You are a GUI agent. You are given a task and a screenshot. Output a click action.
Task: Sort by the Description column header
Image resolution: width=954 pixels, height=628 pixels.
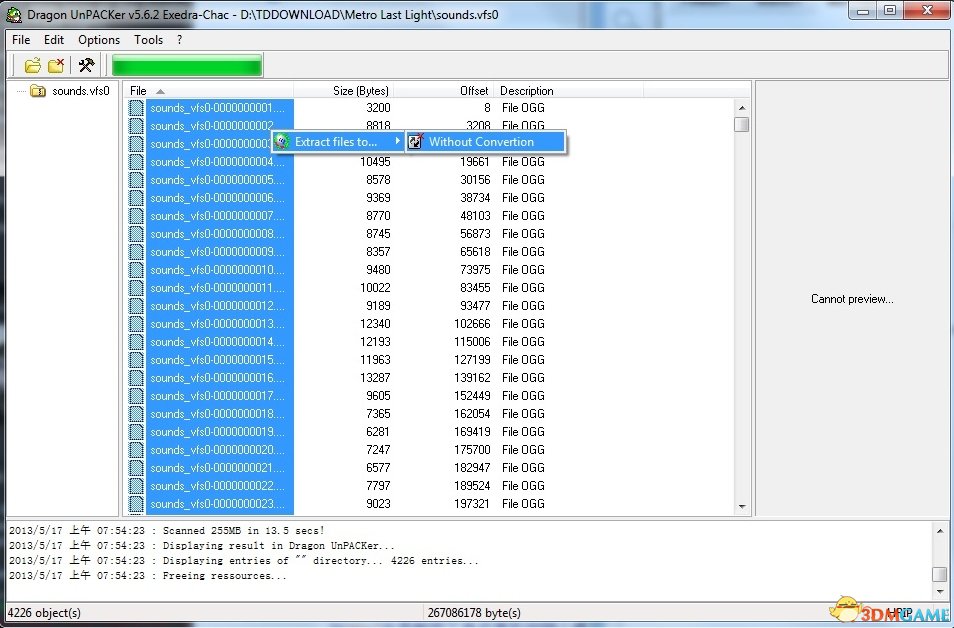click(568, 91)
